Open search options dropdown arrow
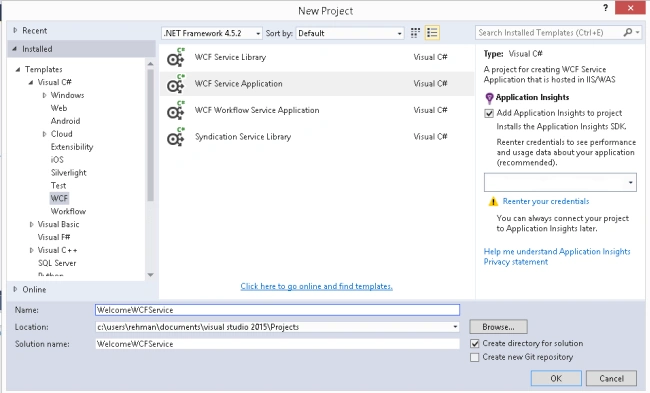Viewport: 650px width, 393px height. (x=638, y=32)
